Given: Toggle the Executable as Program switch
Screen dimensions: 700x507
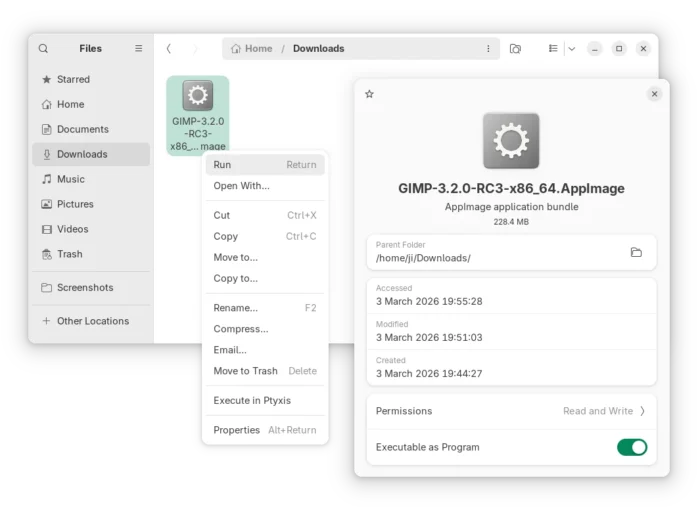Looking at the screenshot, I should 632,447.
